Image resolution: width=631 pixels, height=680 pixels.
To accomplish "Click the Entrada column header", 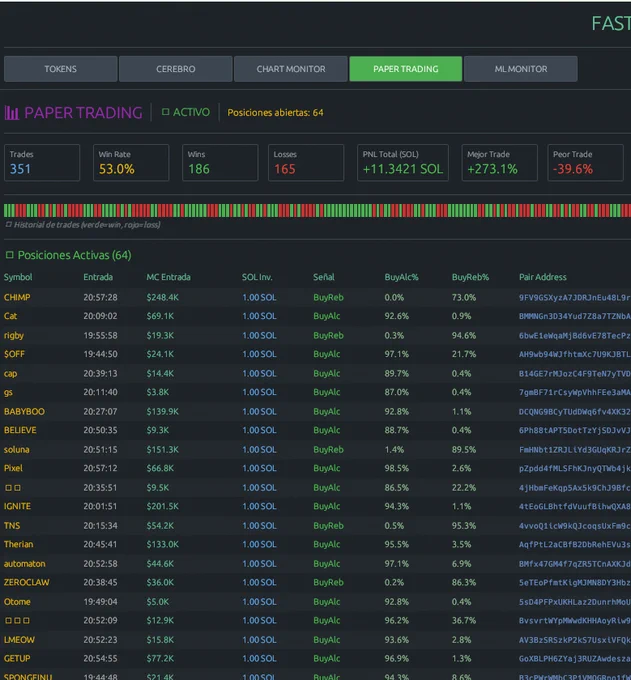I will point(98,277).
